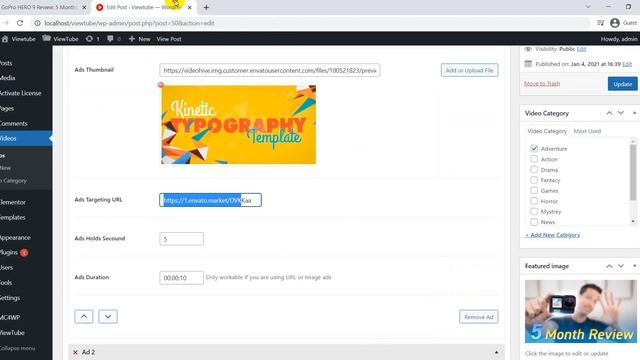Check the Action category
640x360 pixels.
[x=534, y=159]
